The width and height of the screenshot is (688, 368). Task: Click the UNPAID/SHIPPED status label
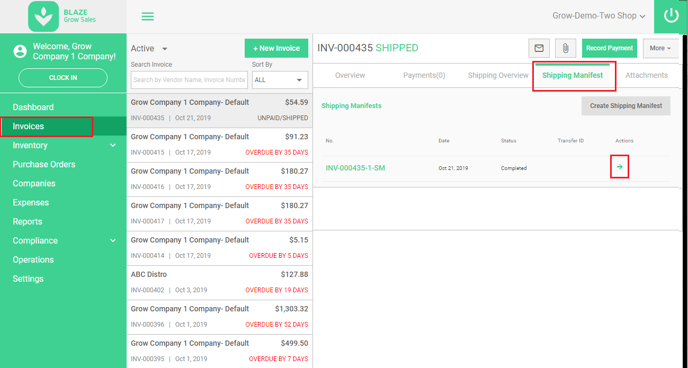[x=283, y=118]
